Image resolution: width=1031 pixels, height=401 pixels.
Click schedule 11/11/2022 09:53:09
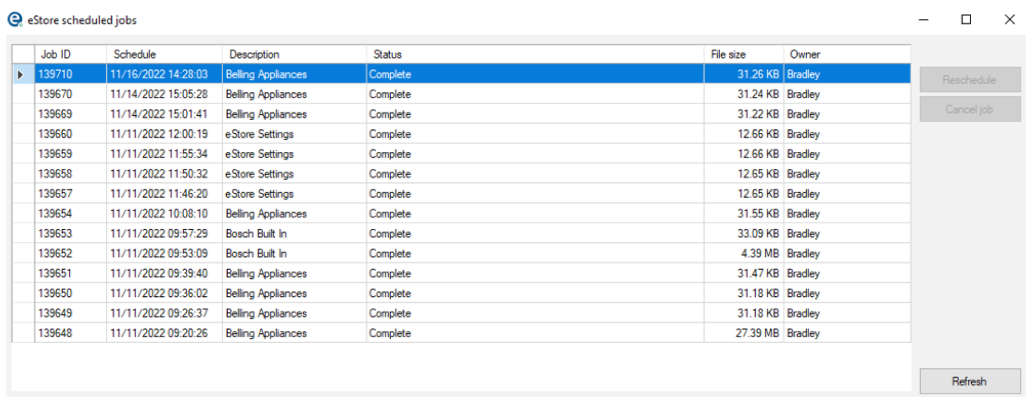coord(164,253)
